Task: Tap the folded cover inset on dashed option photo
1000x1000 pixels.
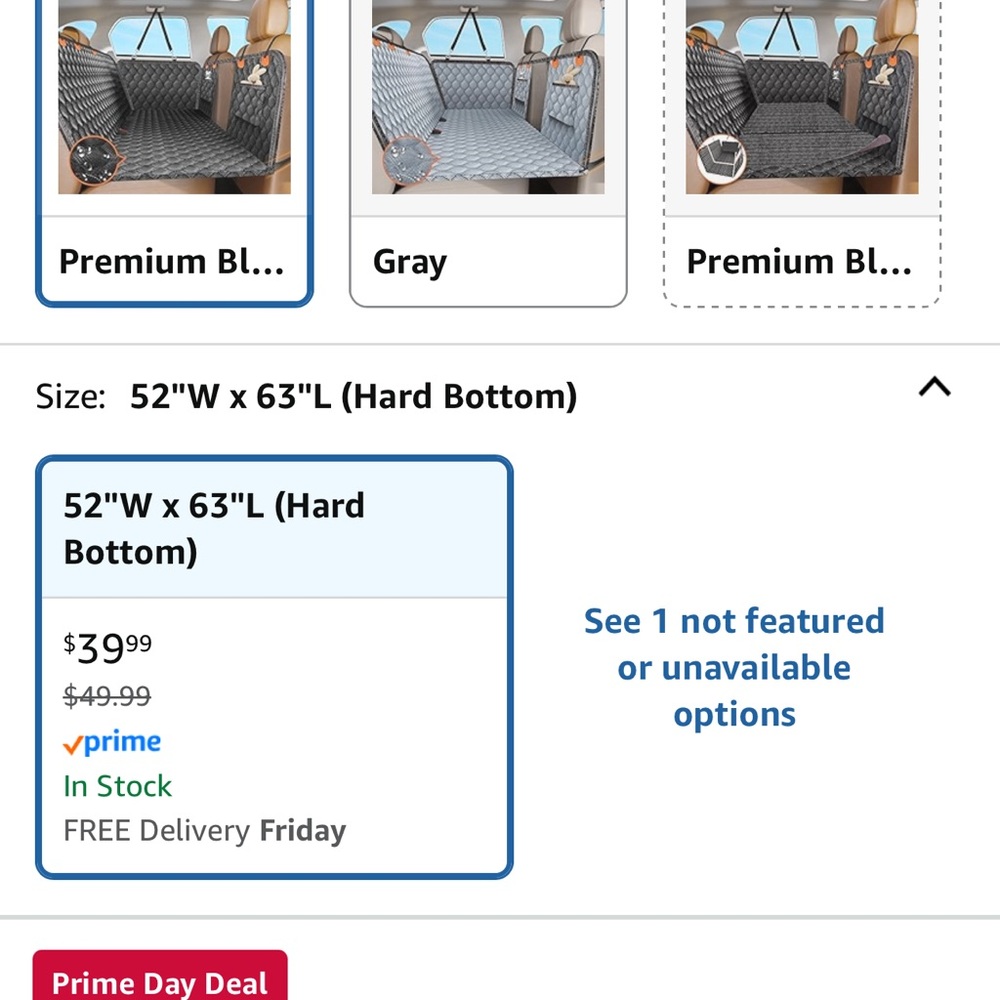Action: [x=721, y=159]
